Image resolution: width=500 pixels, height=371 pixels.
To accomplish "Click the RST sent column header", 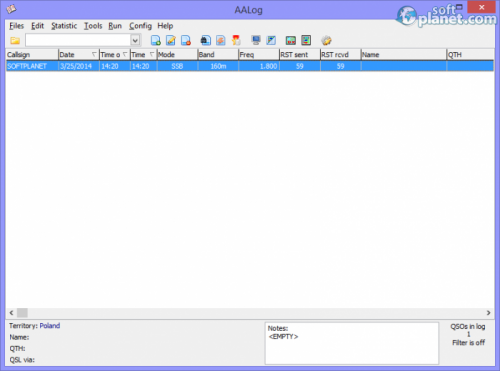I will click(x=300, y=55).
